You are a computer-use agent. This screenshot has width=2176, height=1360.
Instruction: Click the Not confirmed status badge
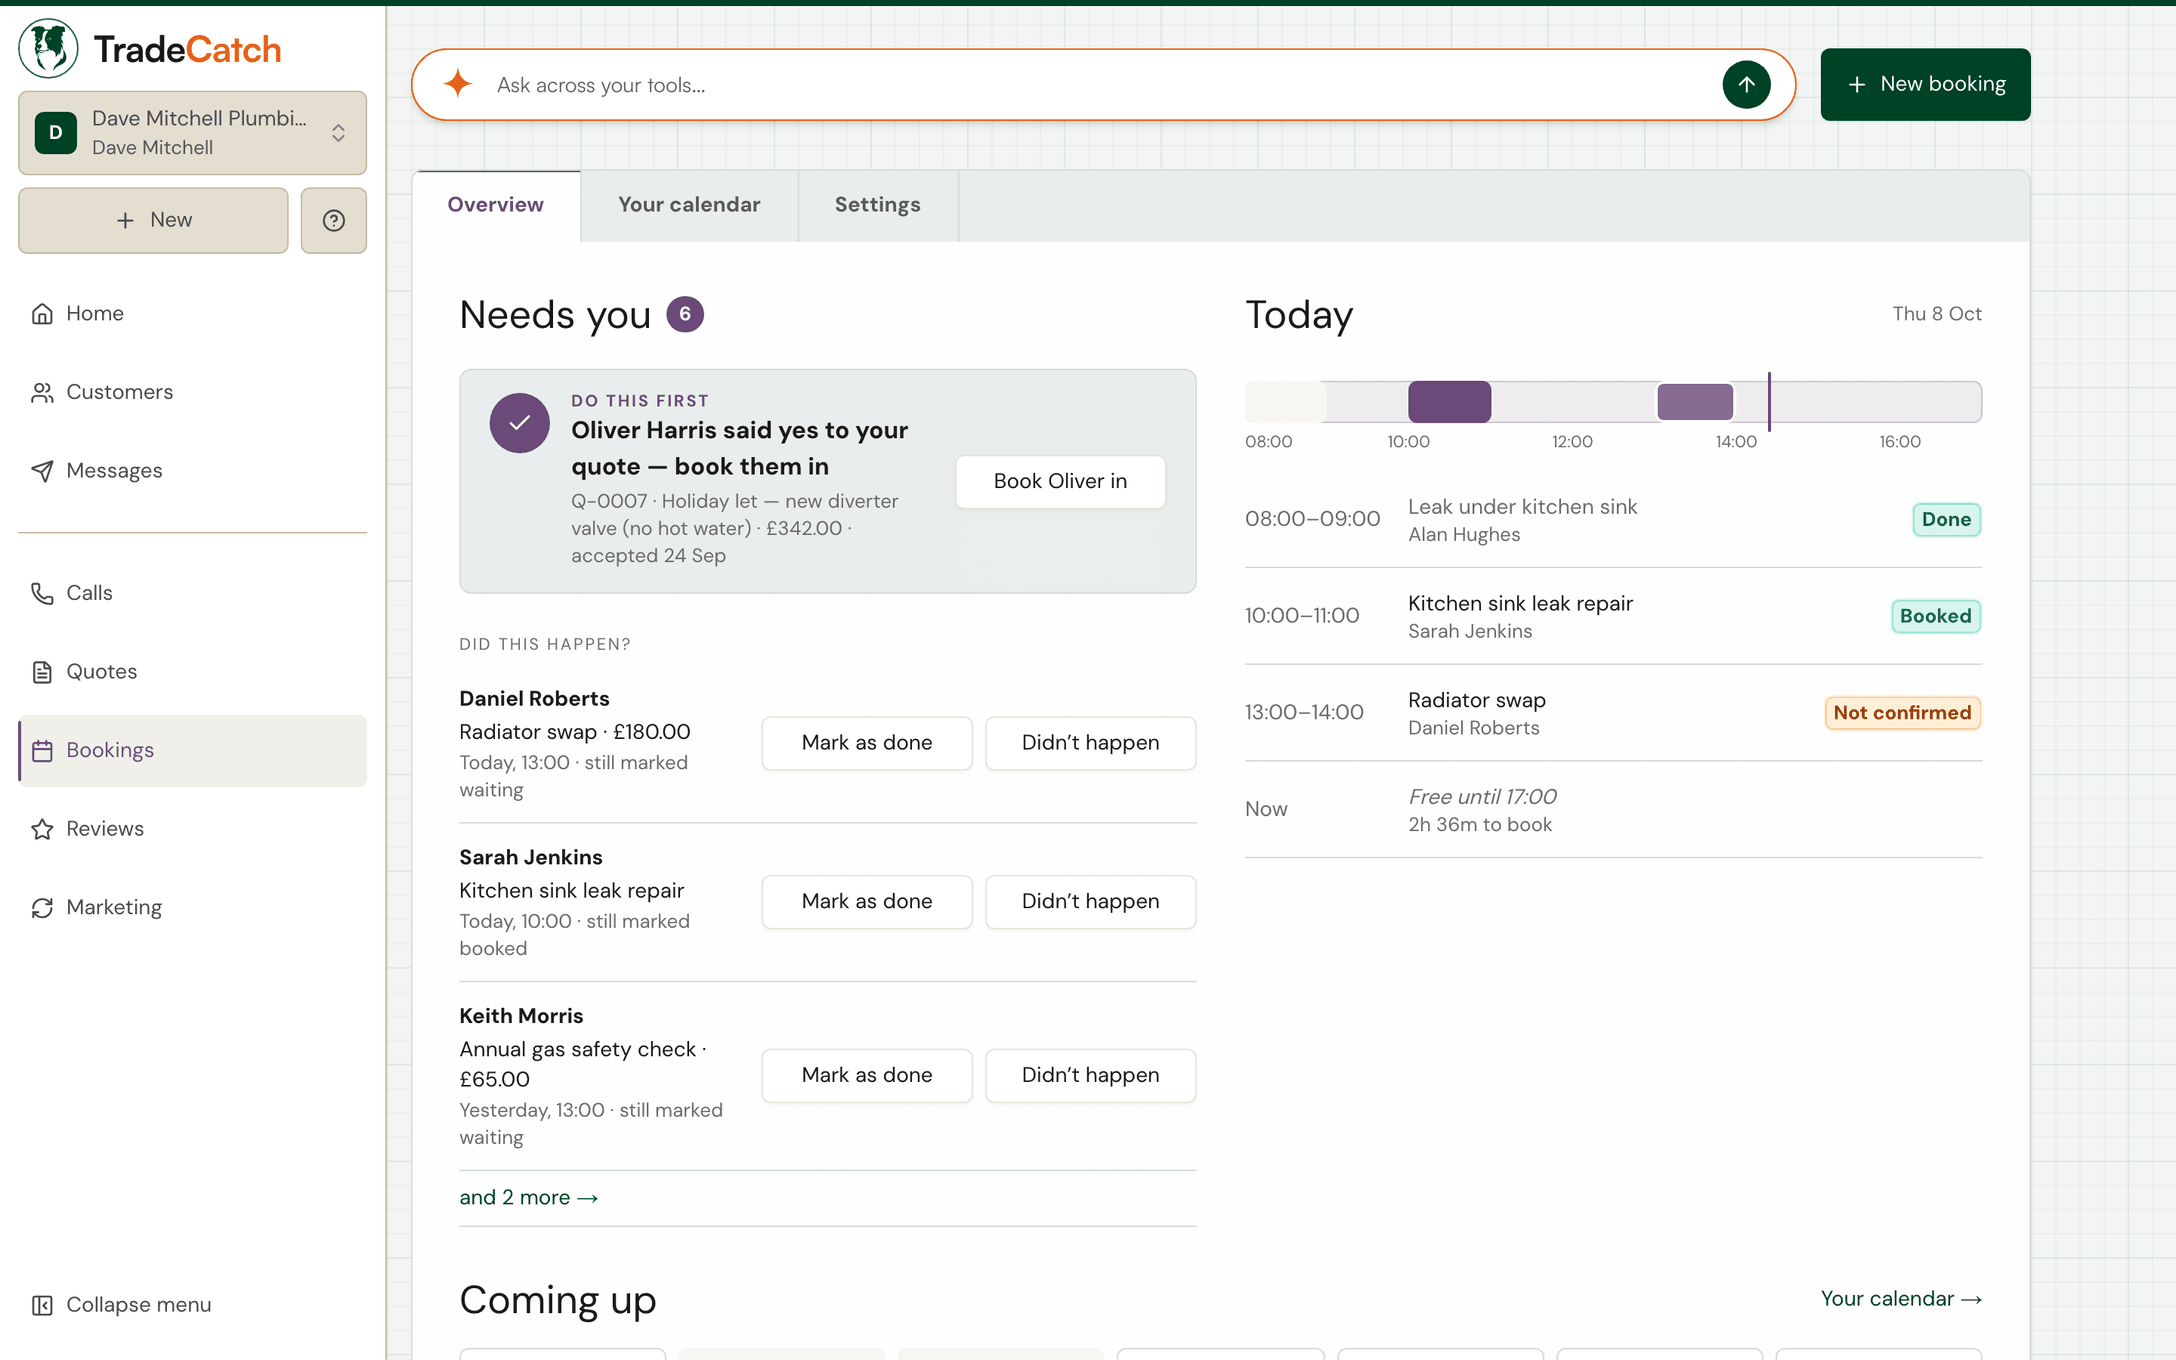(x=1902, y=713)
